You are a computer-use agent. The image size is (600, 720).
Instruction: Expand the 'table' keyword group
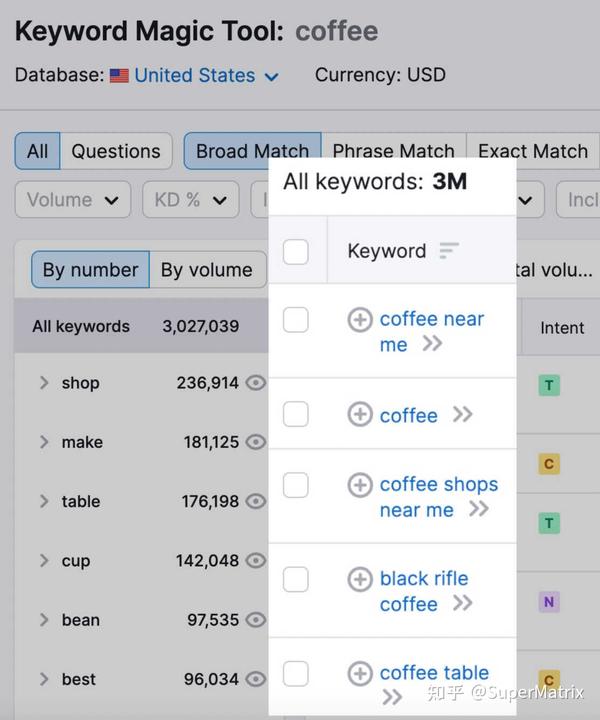[x=44, y=502]
